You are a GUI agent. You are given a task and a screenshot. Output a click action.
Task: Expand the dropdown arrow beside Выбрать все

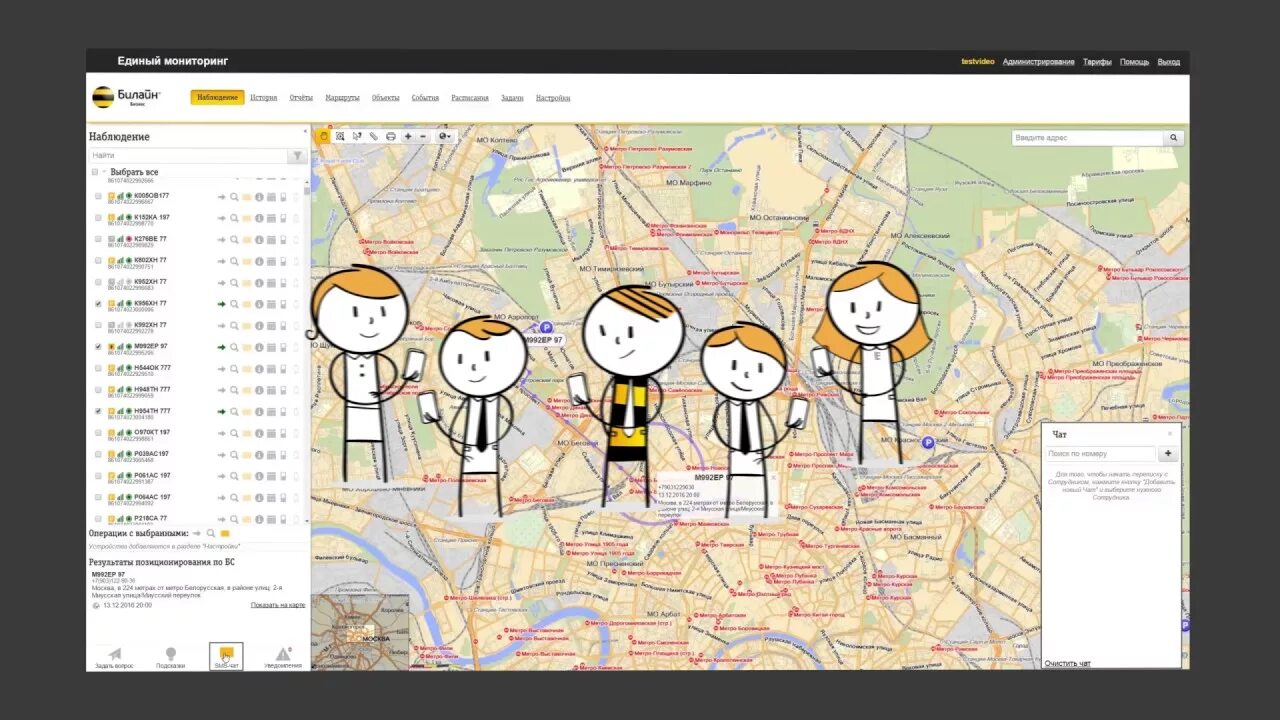pos(104,172)
